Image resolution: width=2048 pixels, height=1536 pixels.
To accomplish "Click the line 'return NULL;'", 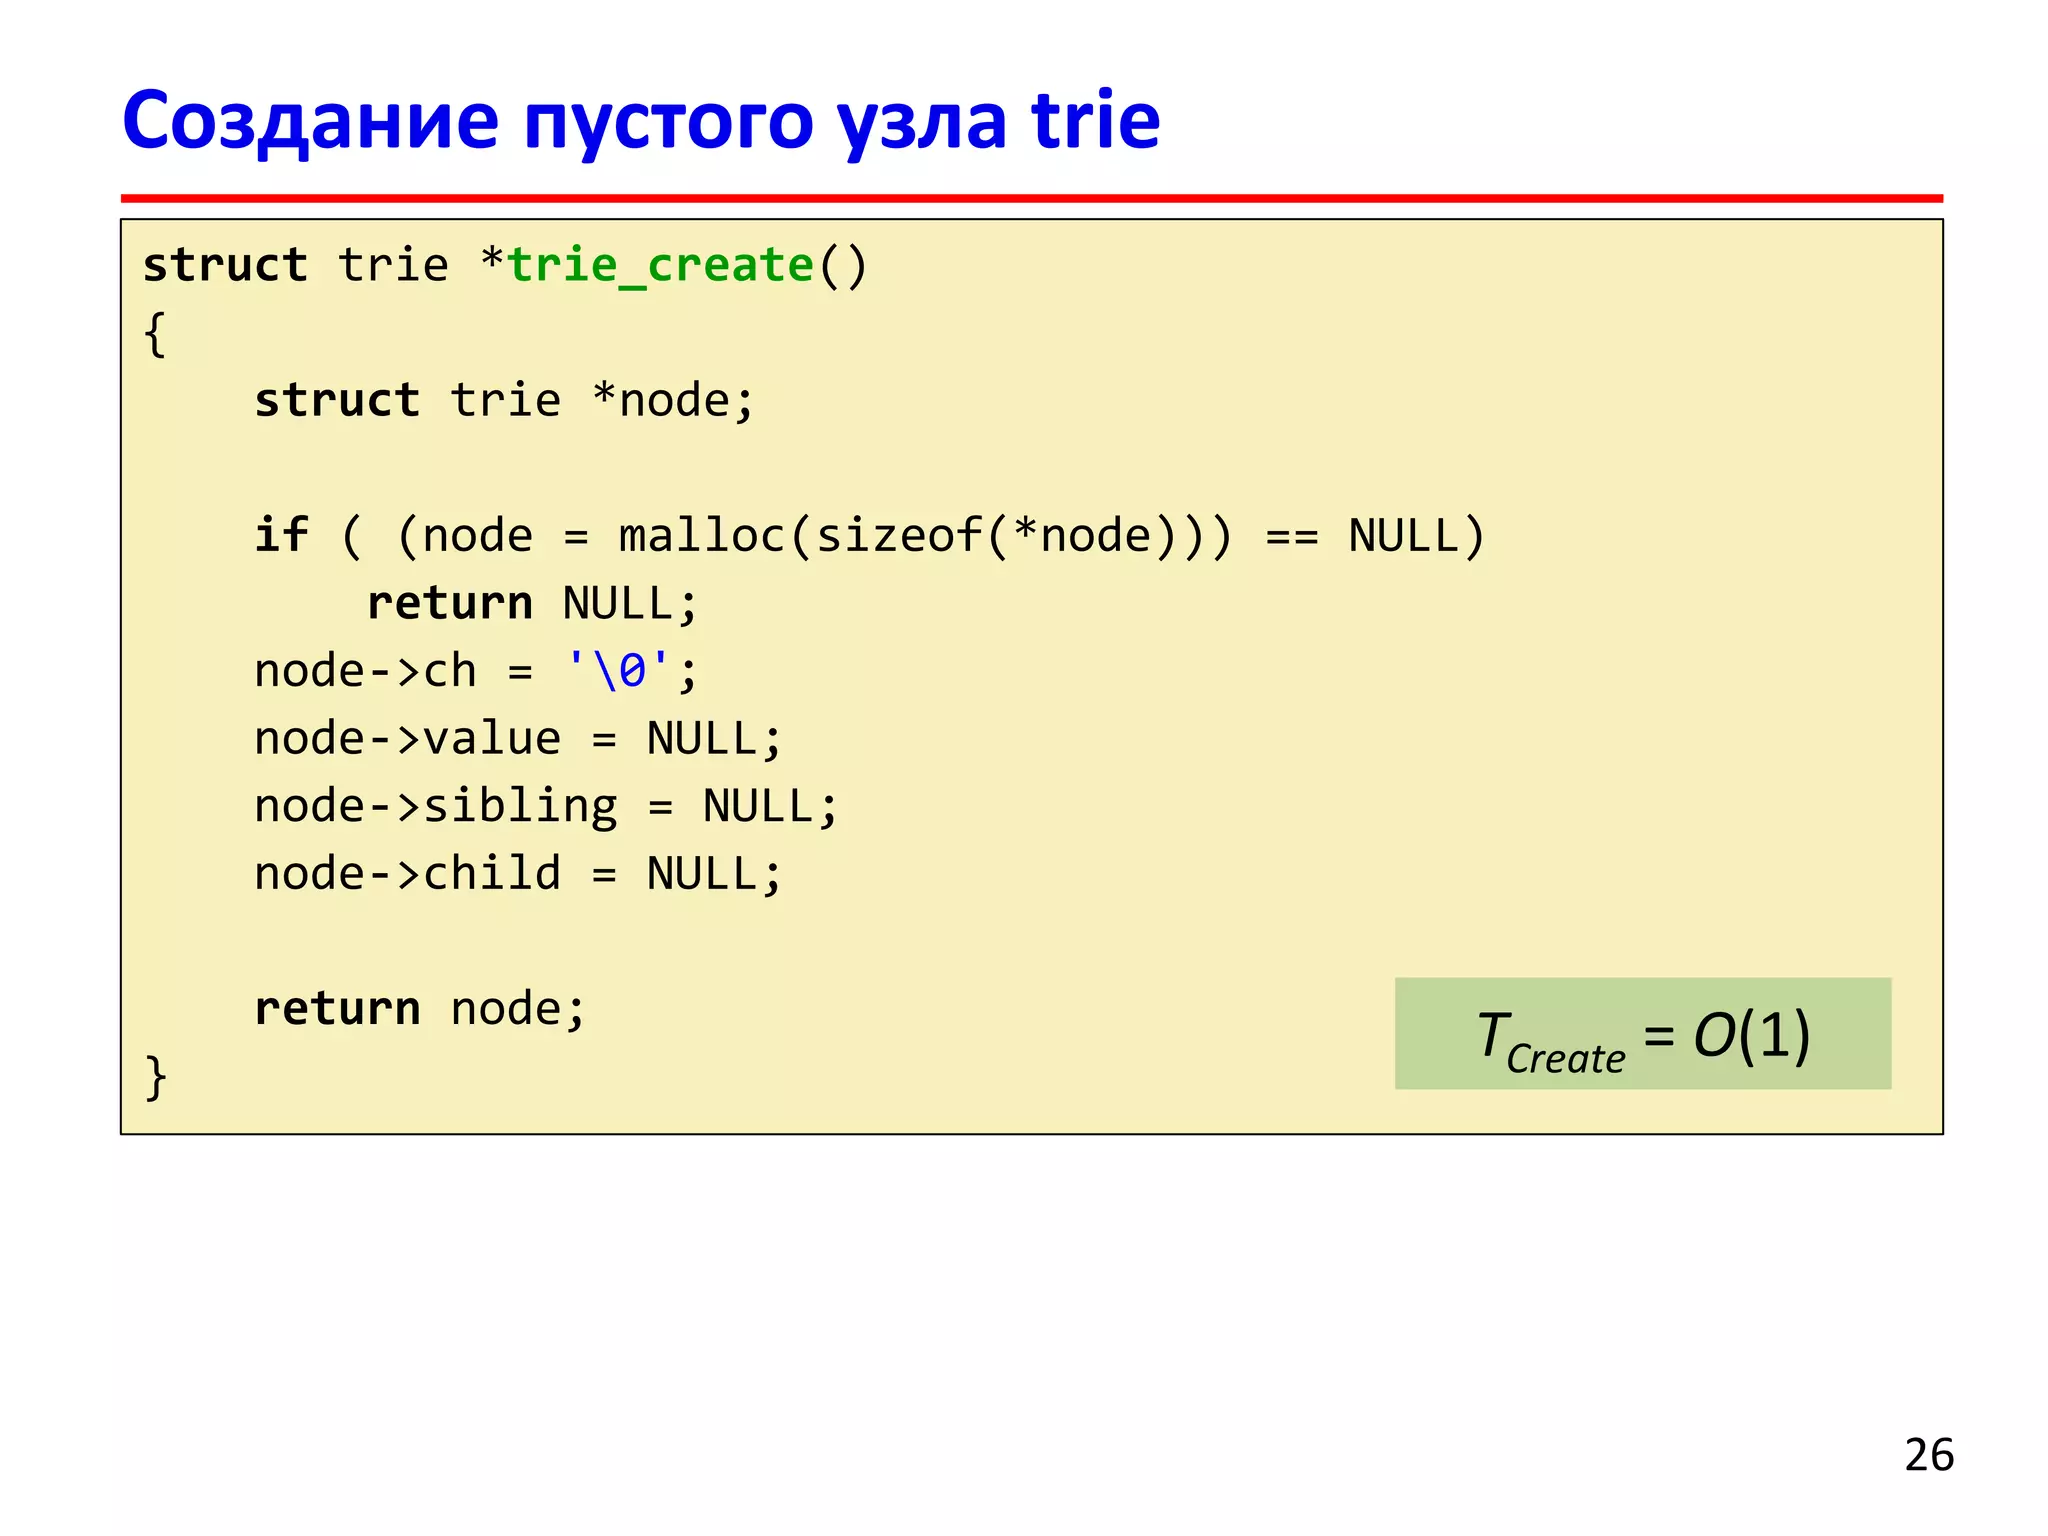I will [x=532, y=604].
